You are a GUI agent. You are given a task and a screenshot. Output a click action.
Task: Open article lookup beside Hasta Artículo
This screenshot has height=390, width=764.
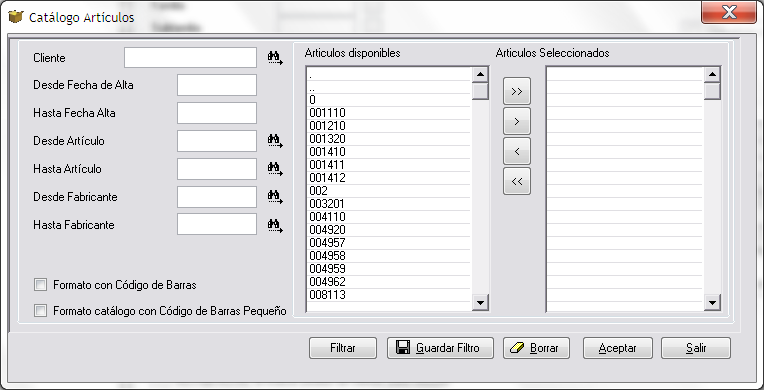coord(275,169)
